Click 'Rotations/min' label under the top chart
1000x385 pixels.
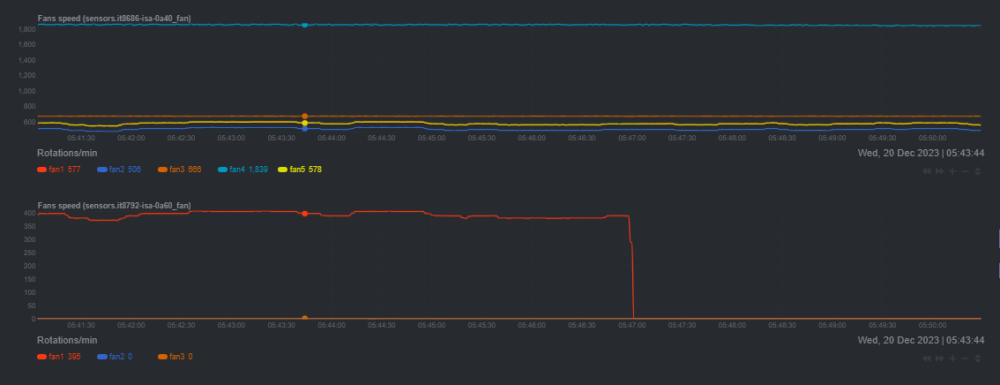coord(67,153)
